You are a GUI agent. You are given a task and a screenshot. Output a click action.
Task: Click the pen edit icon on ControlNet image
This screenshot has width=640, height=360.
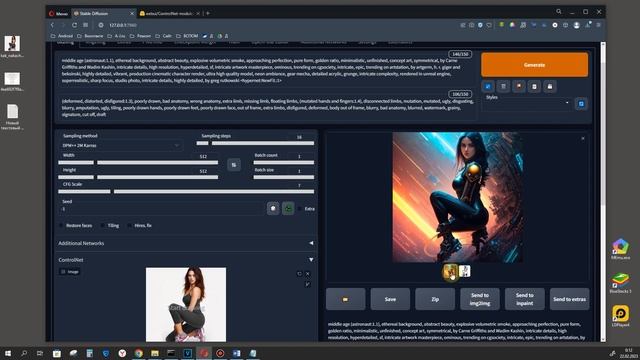308,284
